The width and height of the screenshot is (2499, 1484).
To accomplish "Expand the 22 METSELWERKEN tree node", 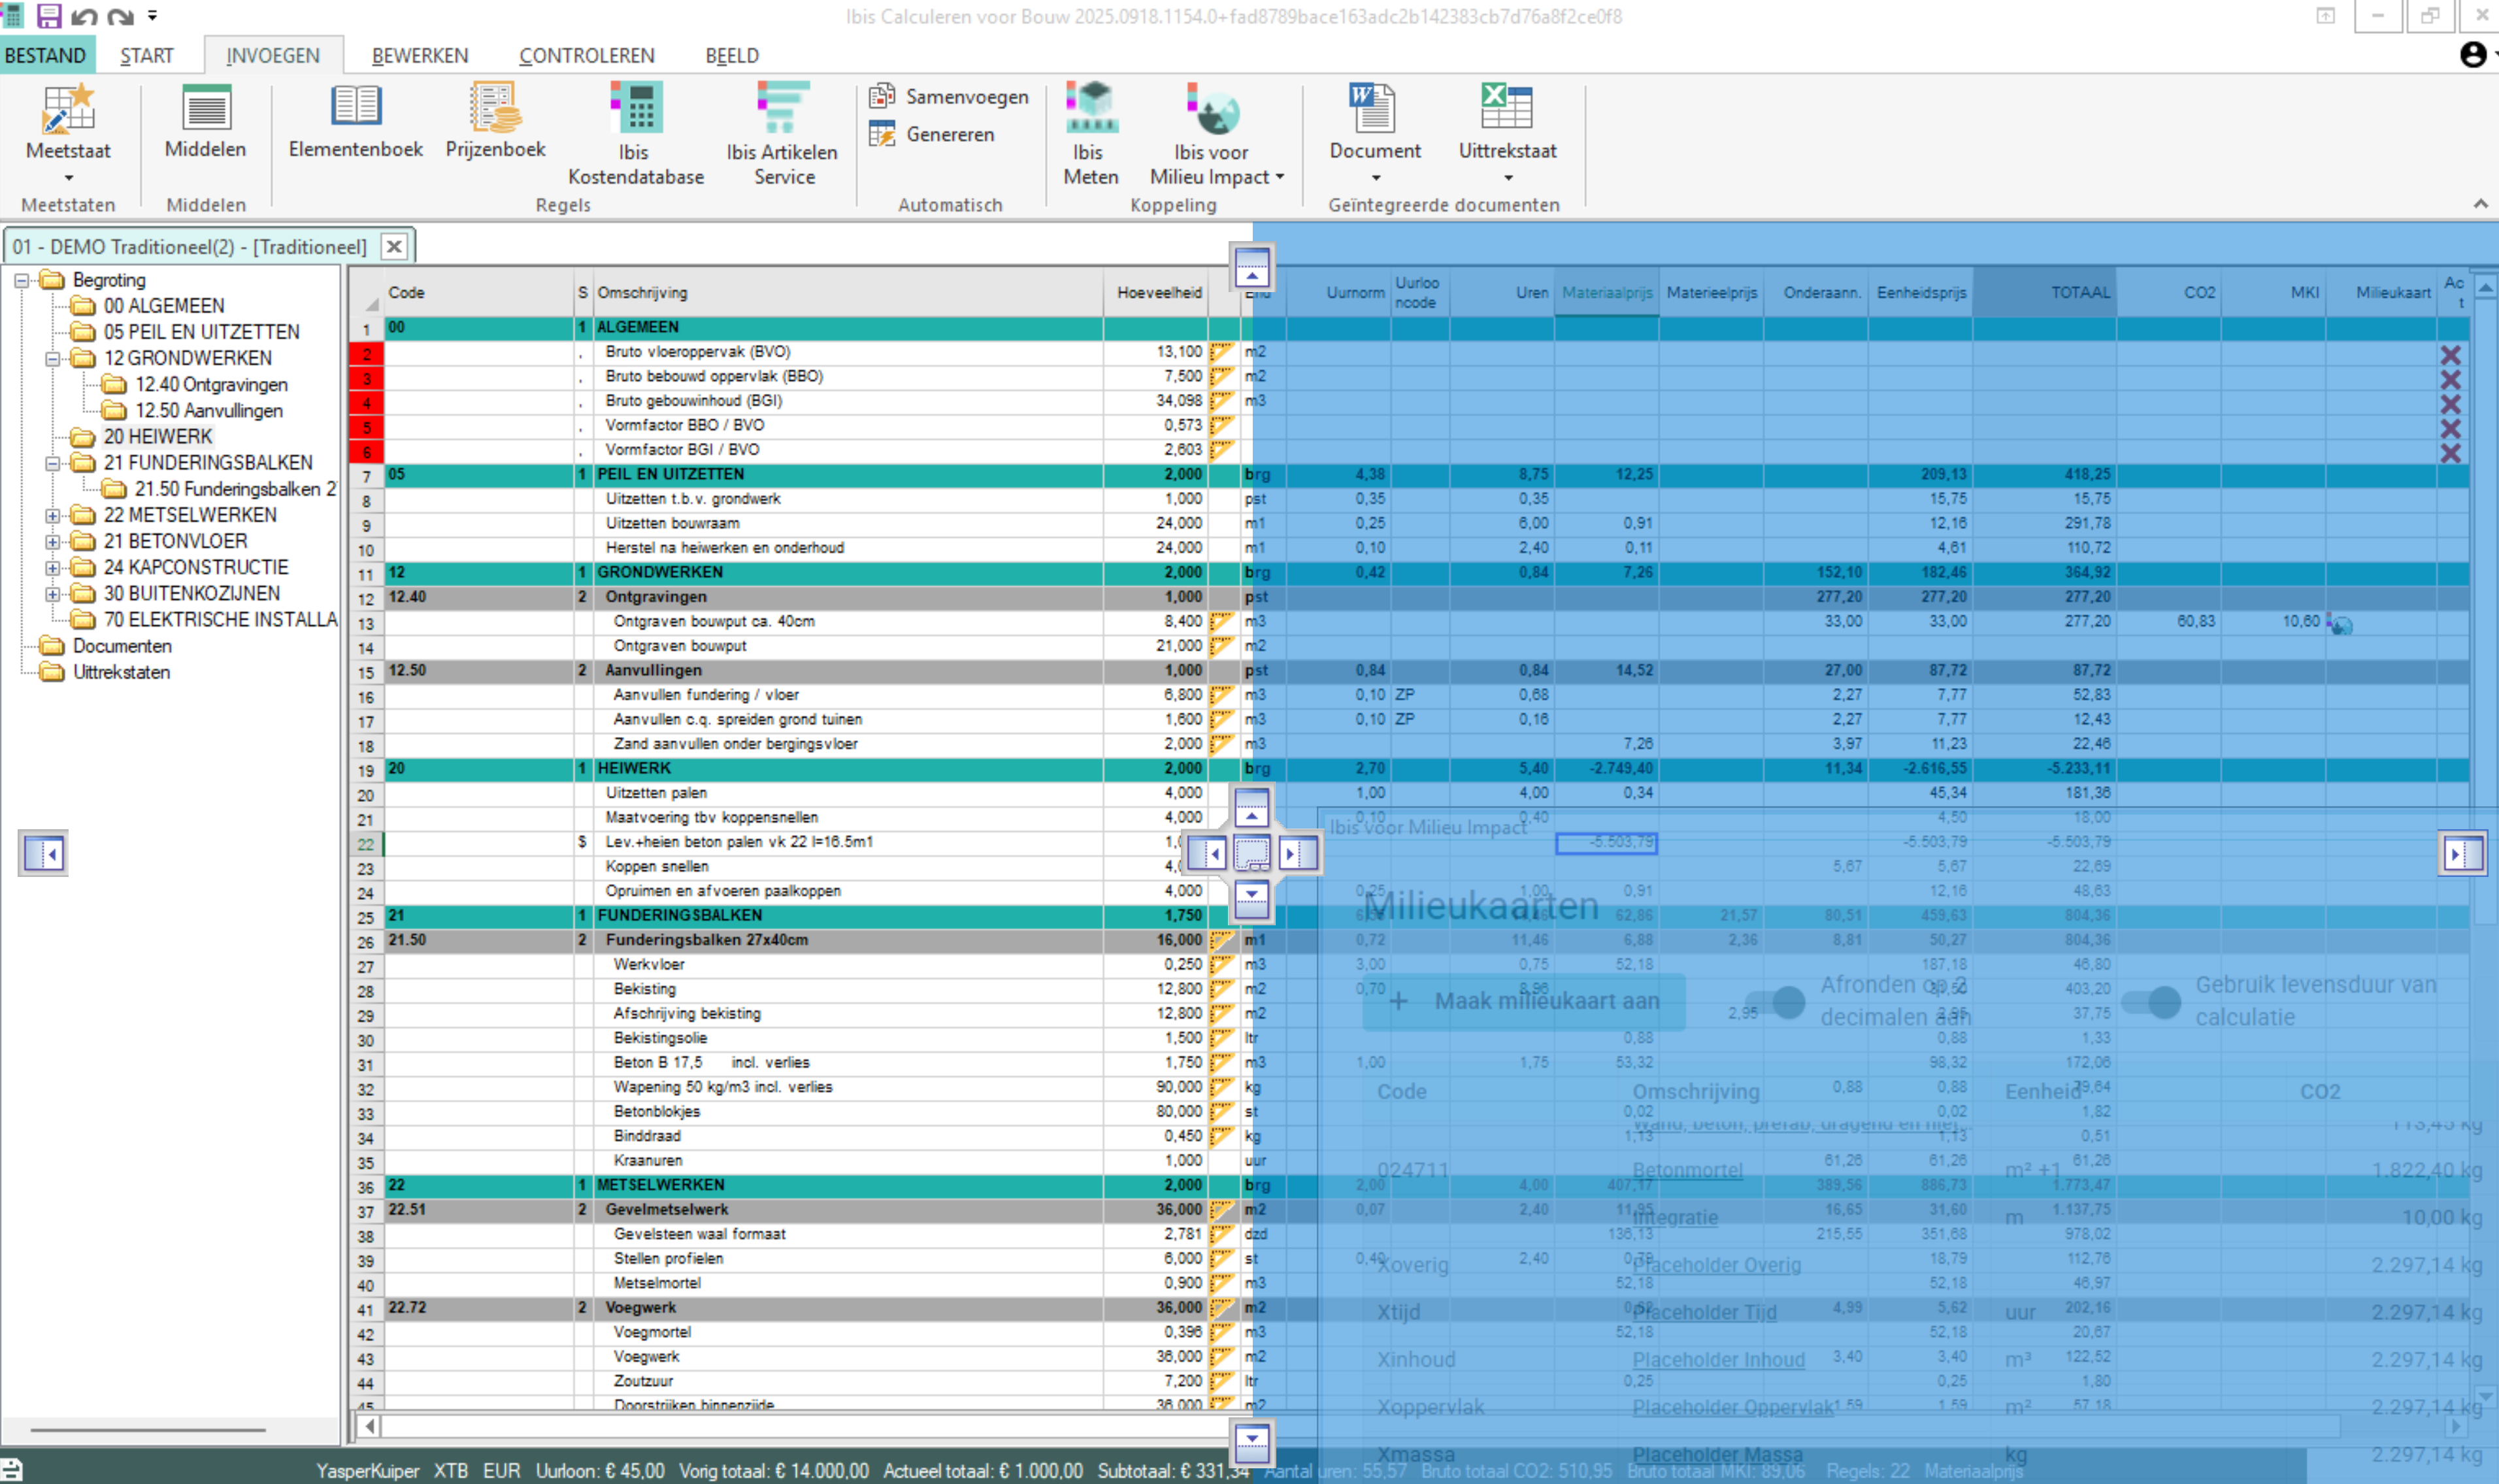I will click(x=52, y=516).
